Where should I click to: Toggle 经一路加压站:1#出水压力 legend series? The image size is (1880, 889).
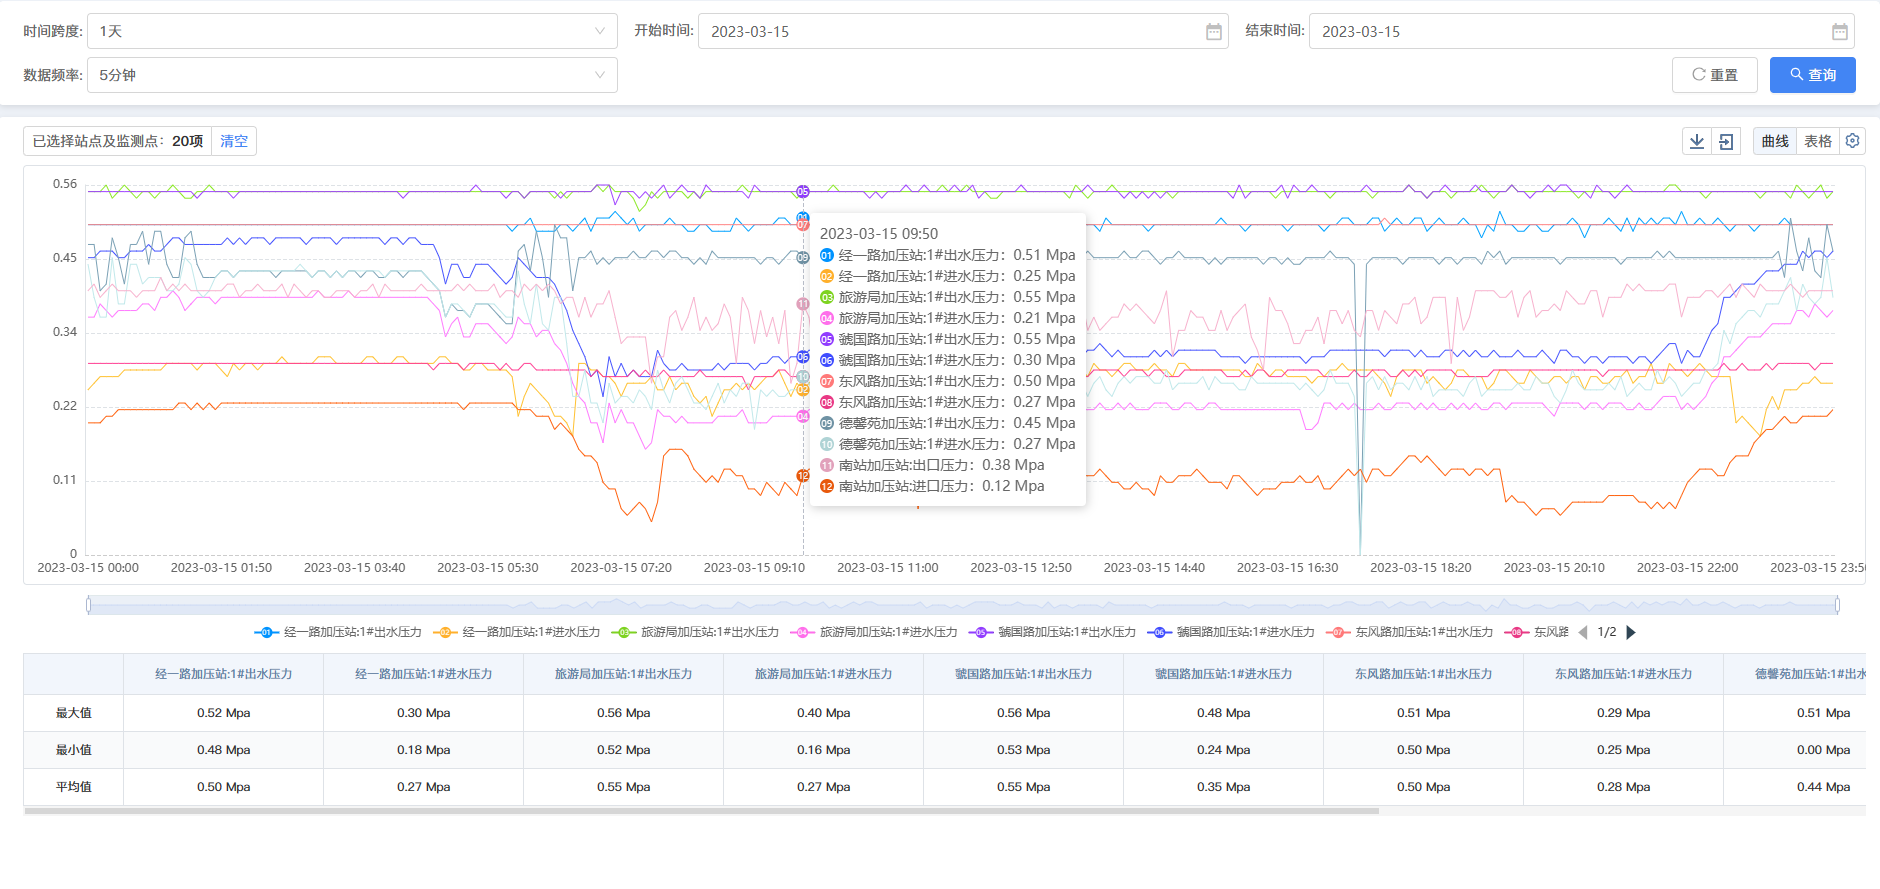[338, 632]
